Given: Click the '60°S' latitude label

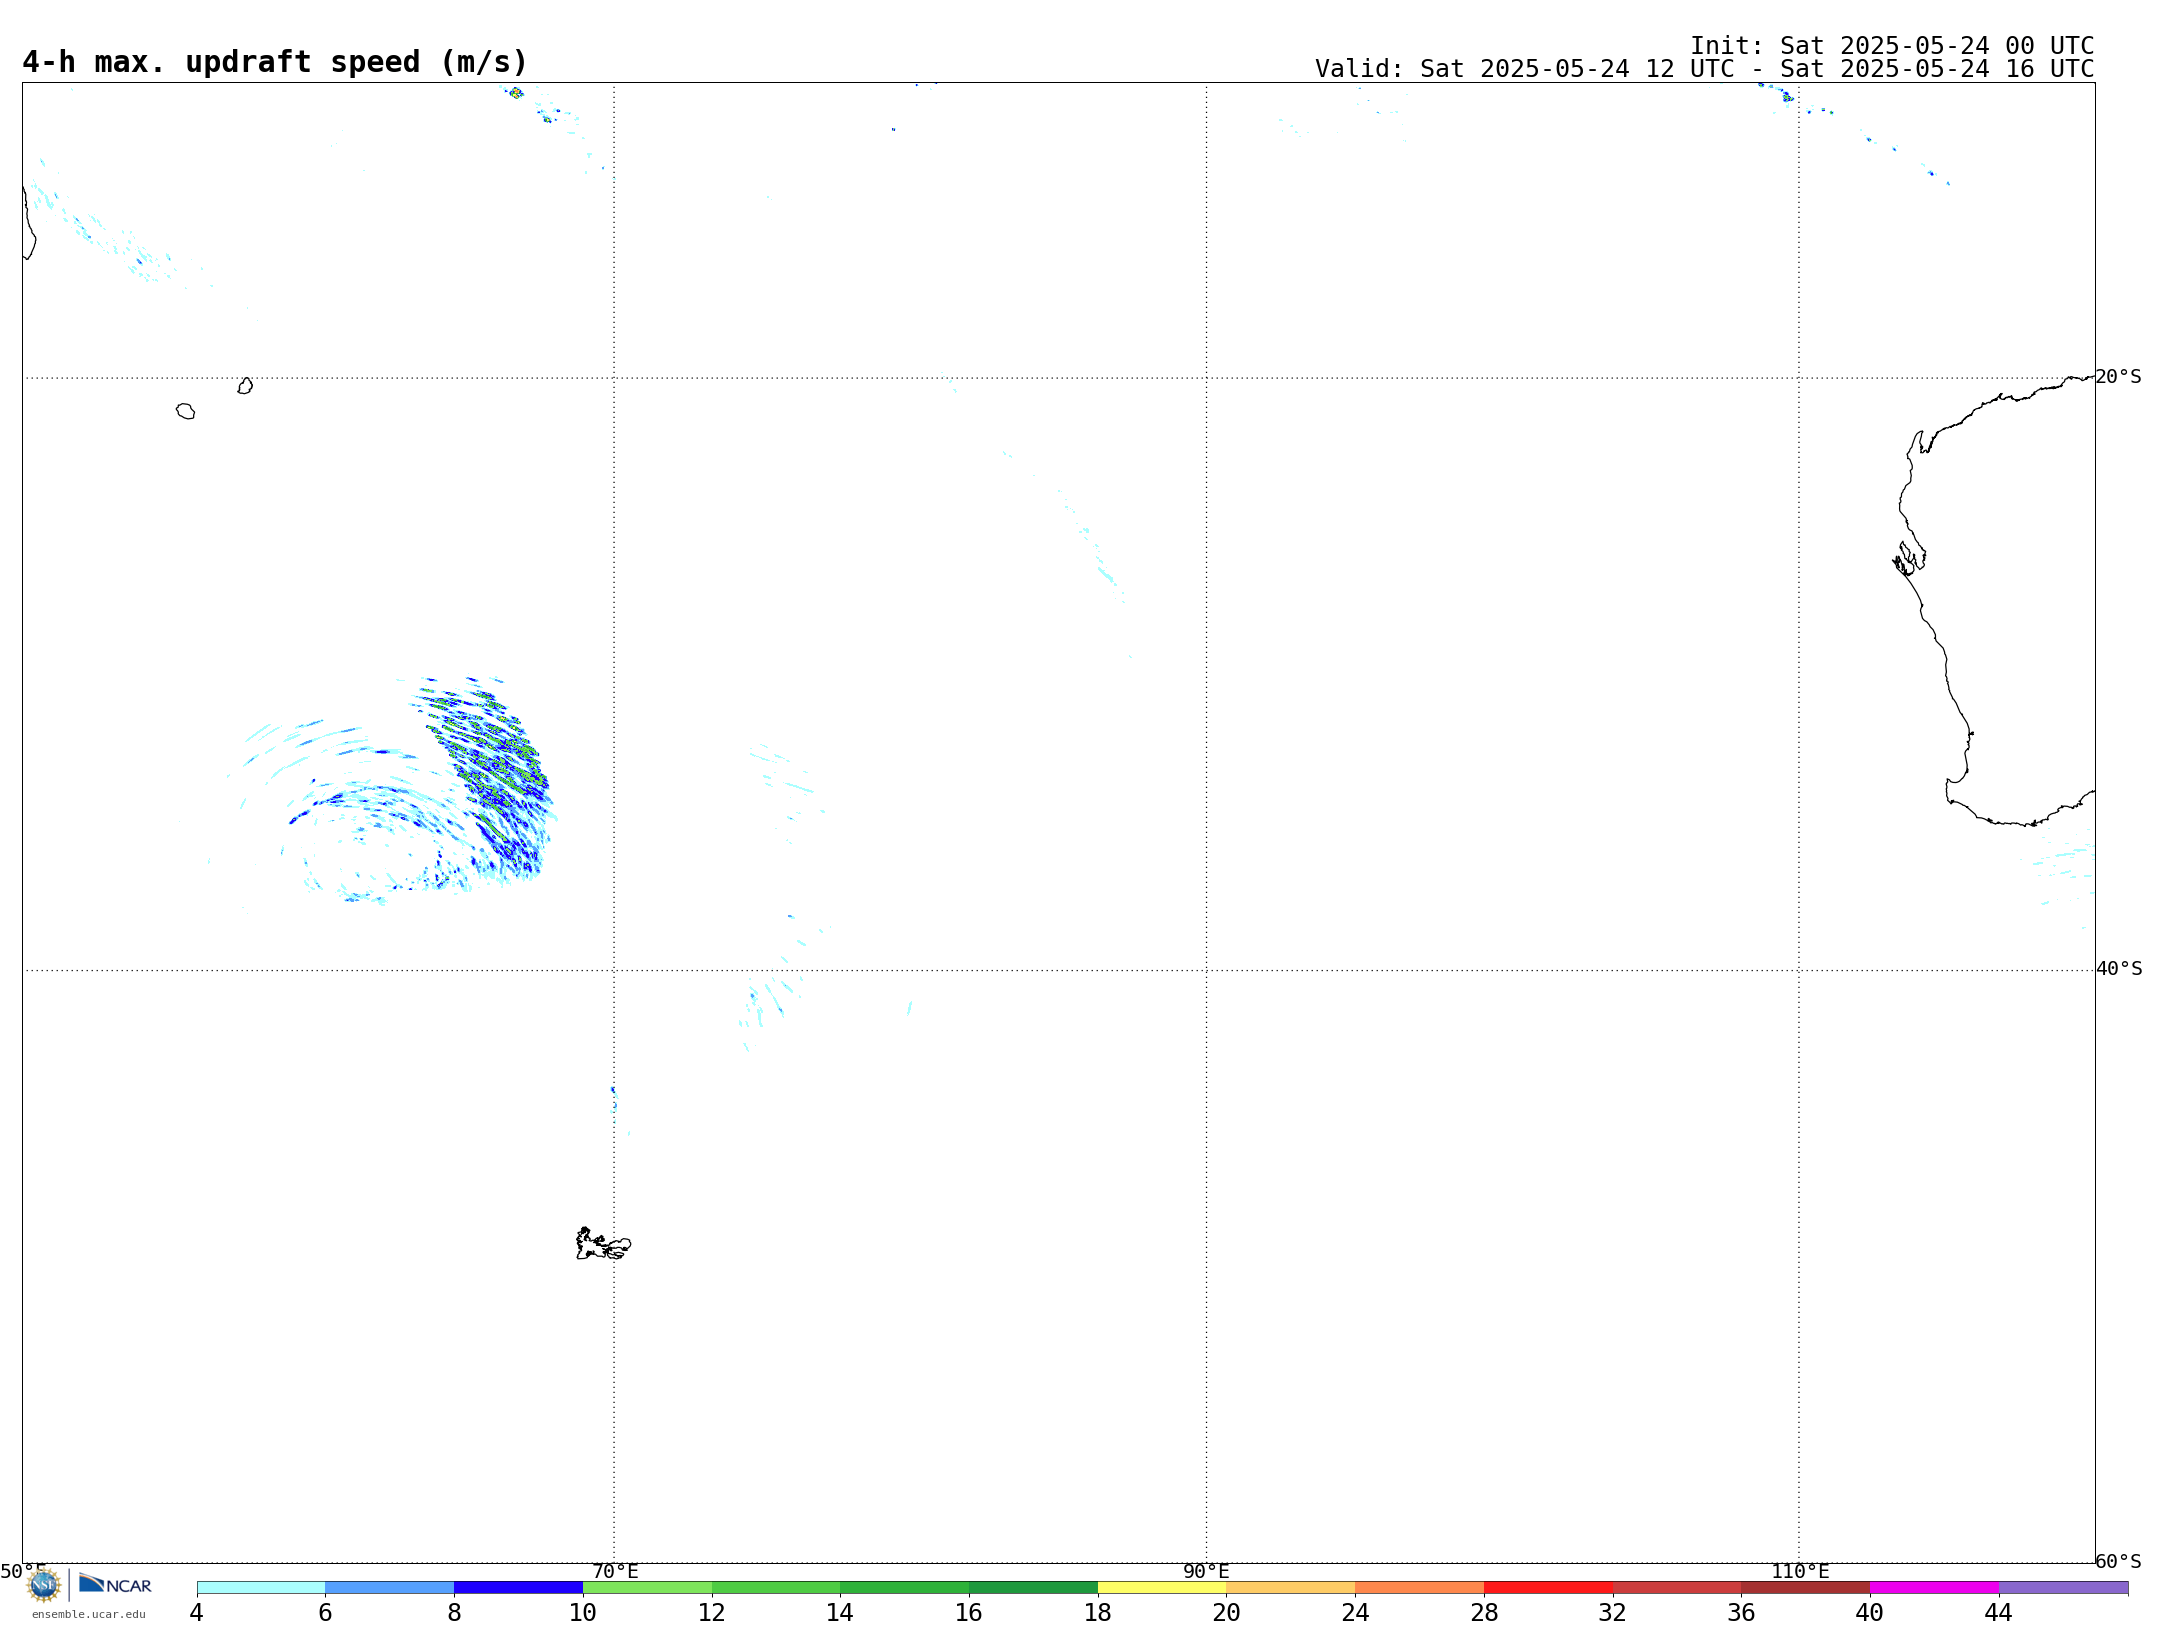Looking at the screenshot, I should pyautogui.click(x=2118, y=1561).
